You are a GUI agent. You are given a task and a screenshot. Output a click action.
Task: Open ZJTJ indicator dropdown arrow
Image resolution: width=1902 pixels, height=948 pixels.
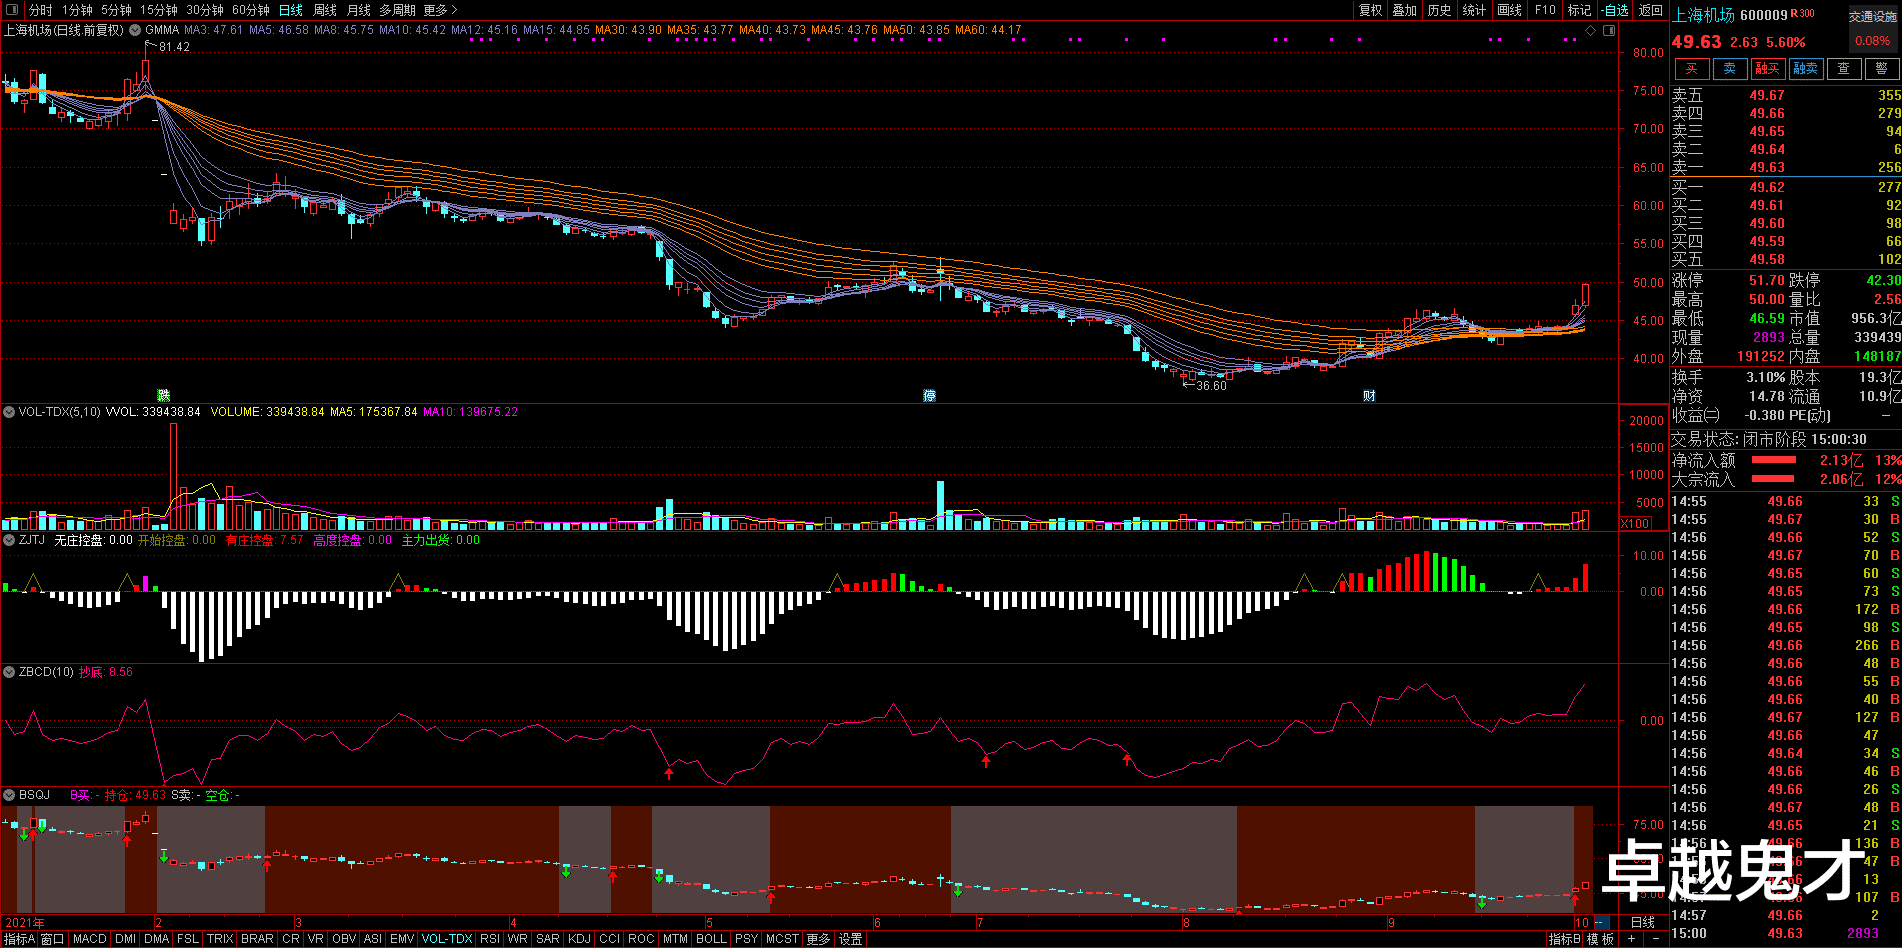click(9, 540)
